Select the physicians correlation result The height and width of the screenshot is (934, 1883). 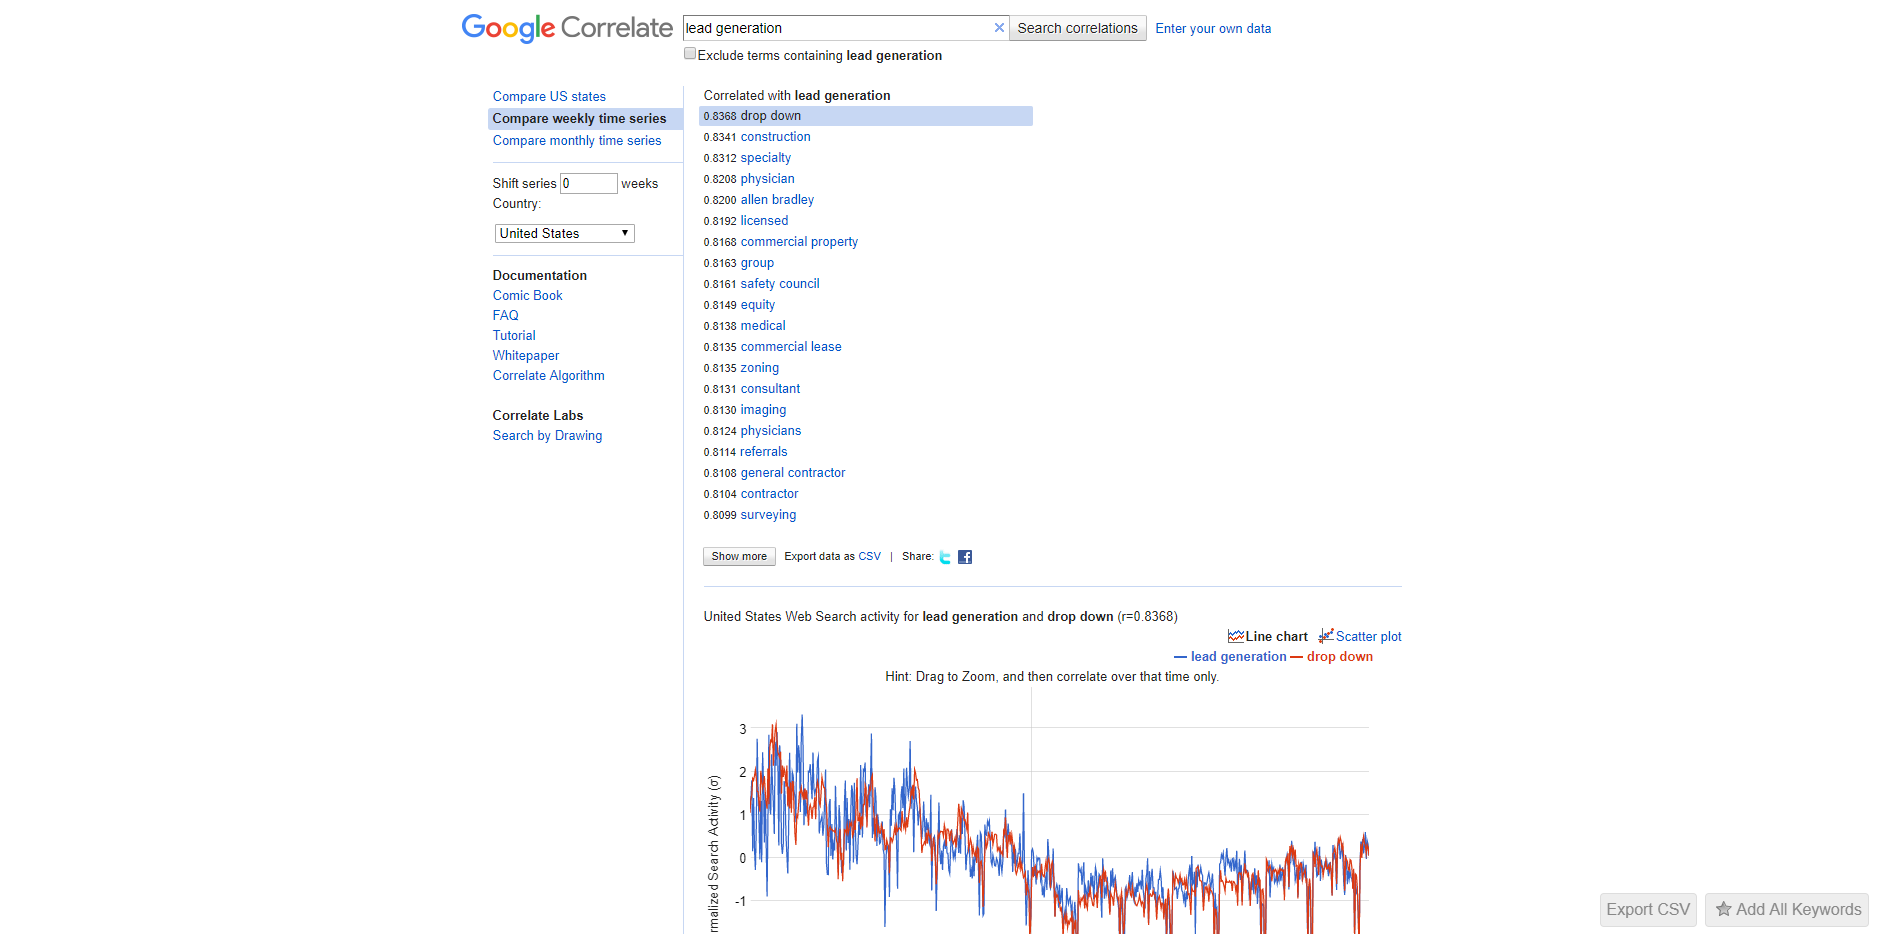770,431
